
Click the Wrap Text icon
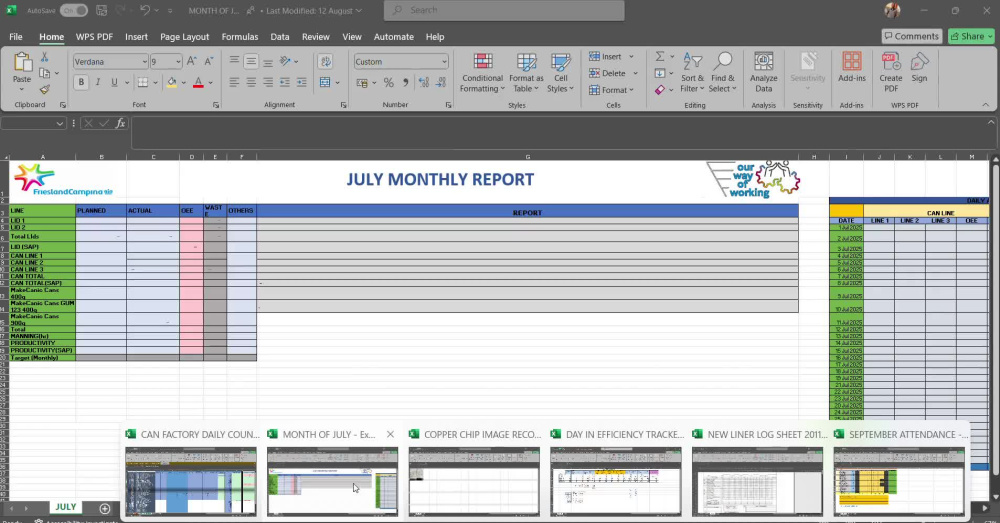[326, 61]
